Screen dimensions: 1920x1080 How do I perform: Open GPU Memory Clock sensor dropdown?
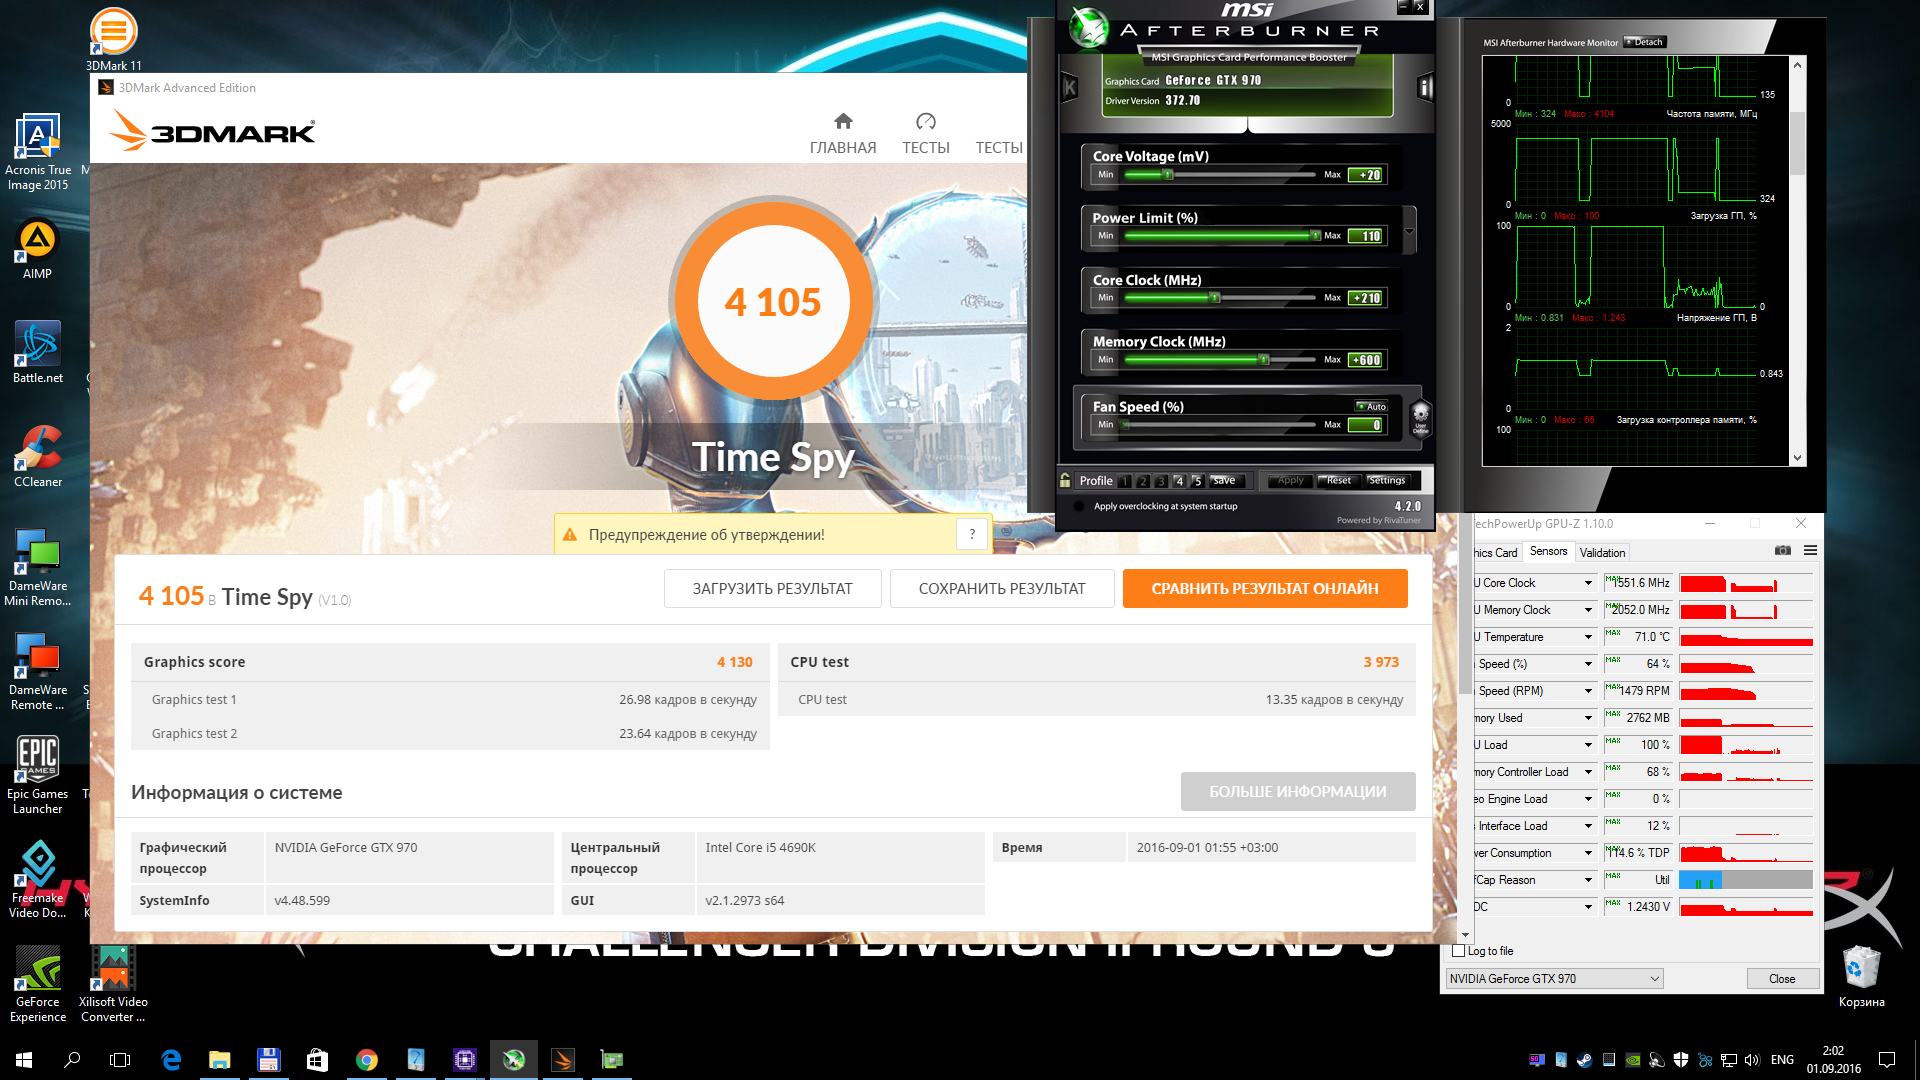[x=1587, y=610]
